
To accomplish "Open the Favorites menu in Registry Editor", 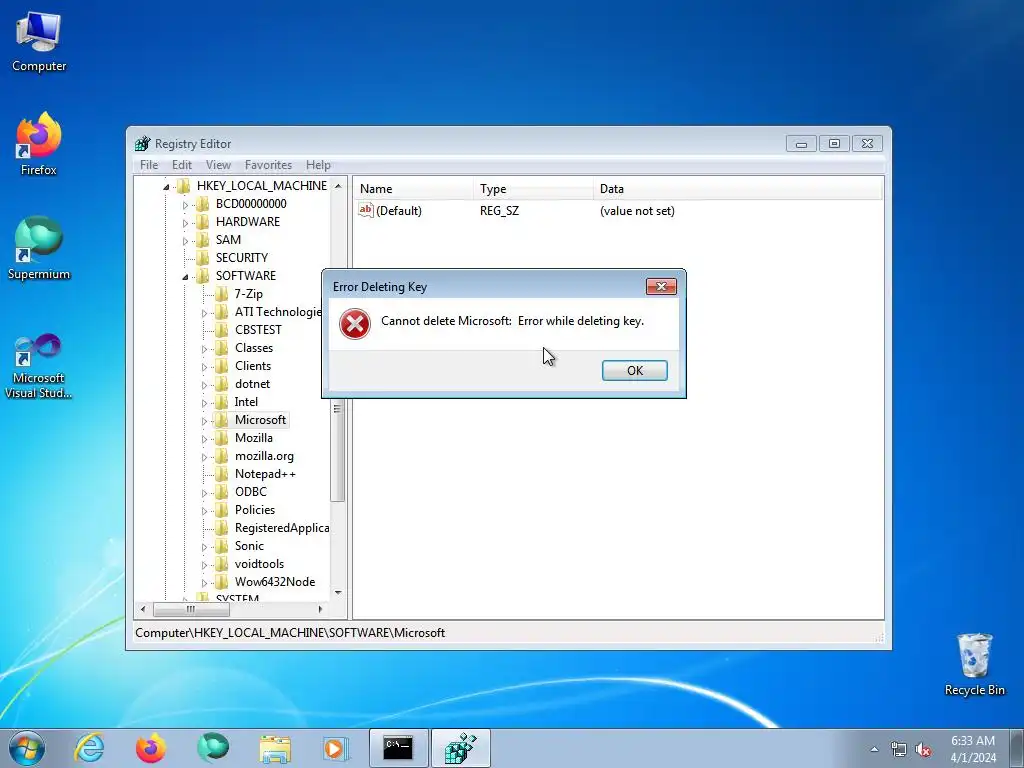I will [x=268, y=165].
